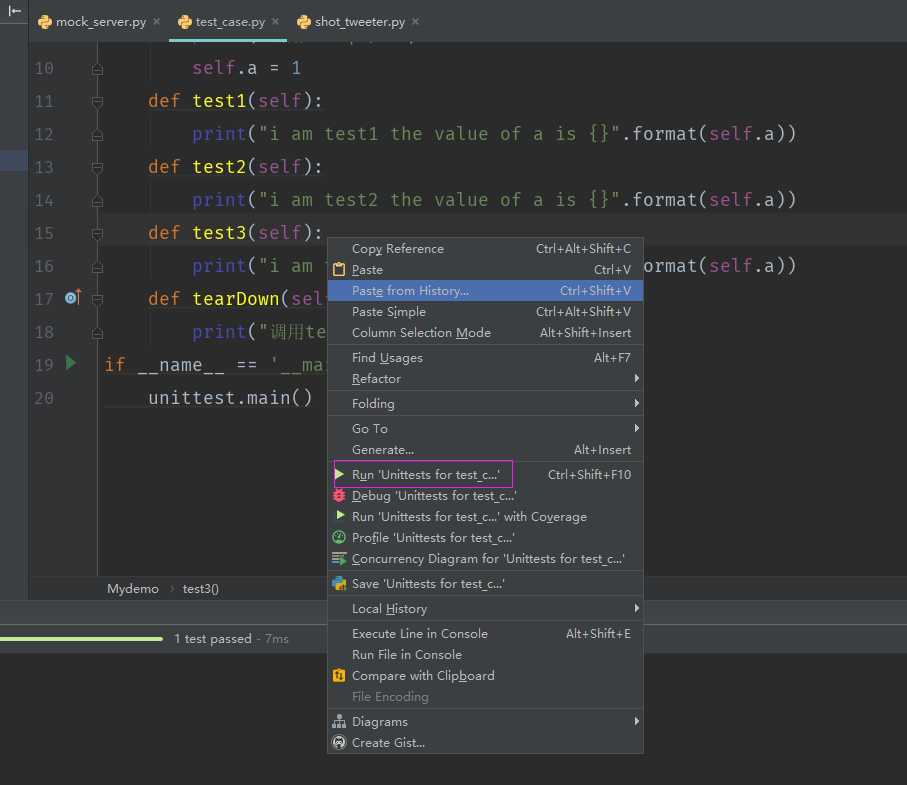
Task: Click the fold end marker on line 14
Action: (x=97, y=202)
